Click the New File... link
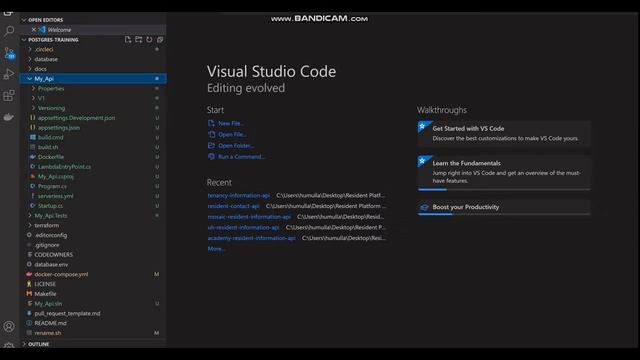Screen dimensions: 640x360 (x=231, y=123)
